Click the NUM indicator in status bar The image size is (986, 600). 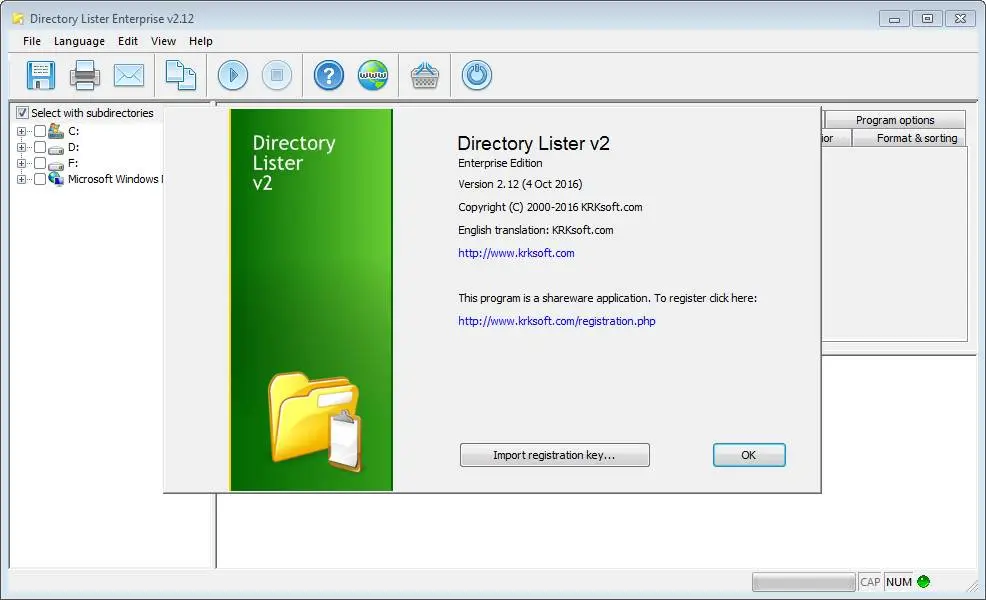pos(899,582)
